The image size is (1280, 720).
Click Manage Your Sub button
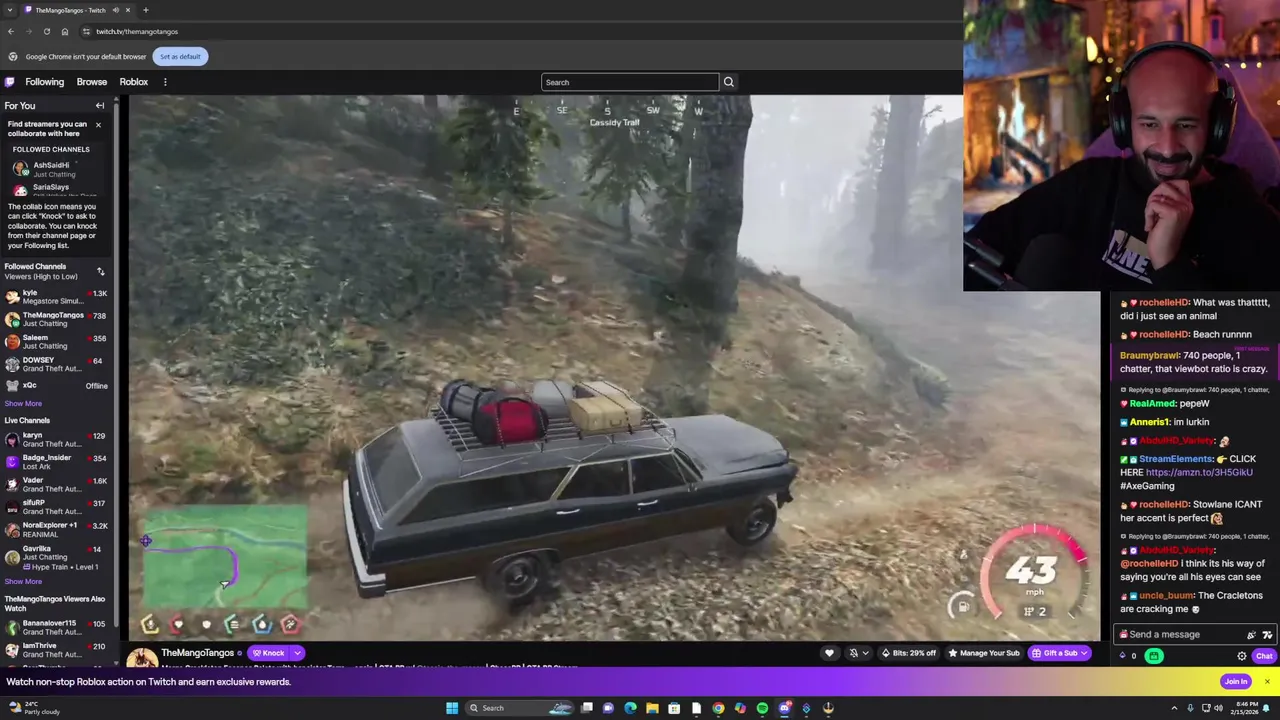coord(983,653)
